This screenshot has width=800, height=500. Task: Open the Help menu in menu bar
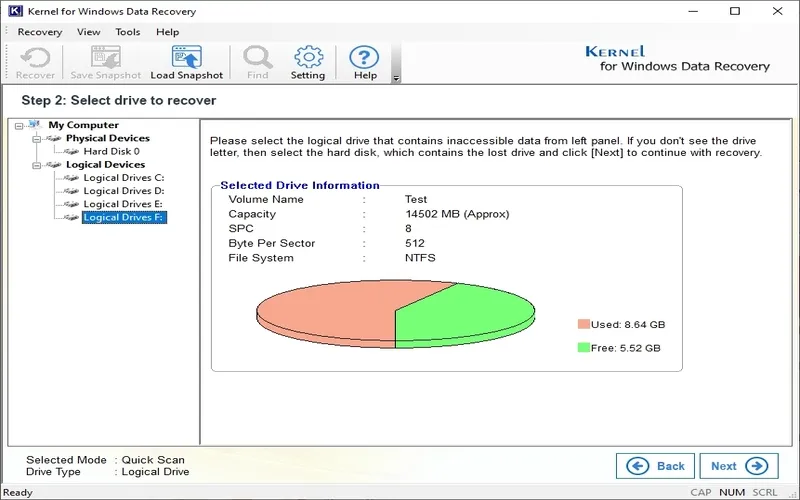point(167,32)
